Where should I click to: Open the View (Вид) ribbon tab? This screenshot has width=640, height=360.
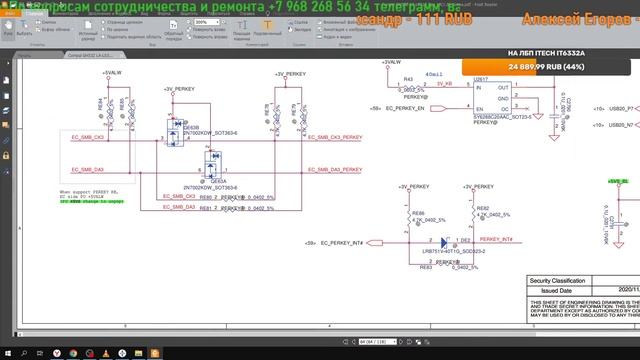144,13
